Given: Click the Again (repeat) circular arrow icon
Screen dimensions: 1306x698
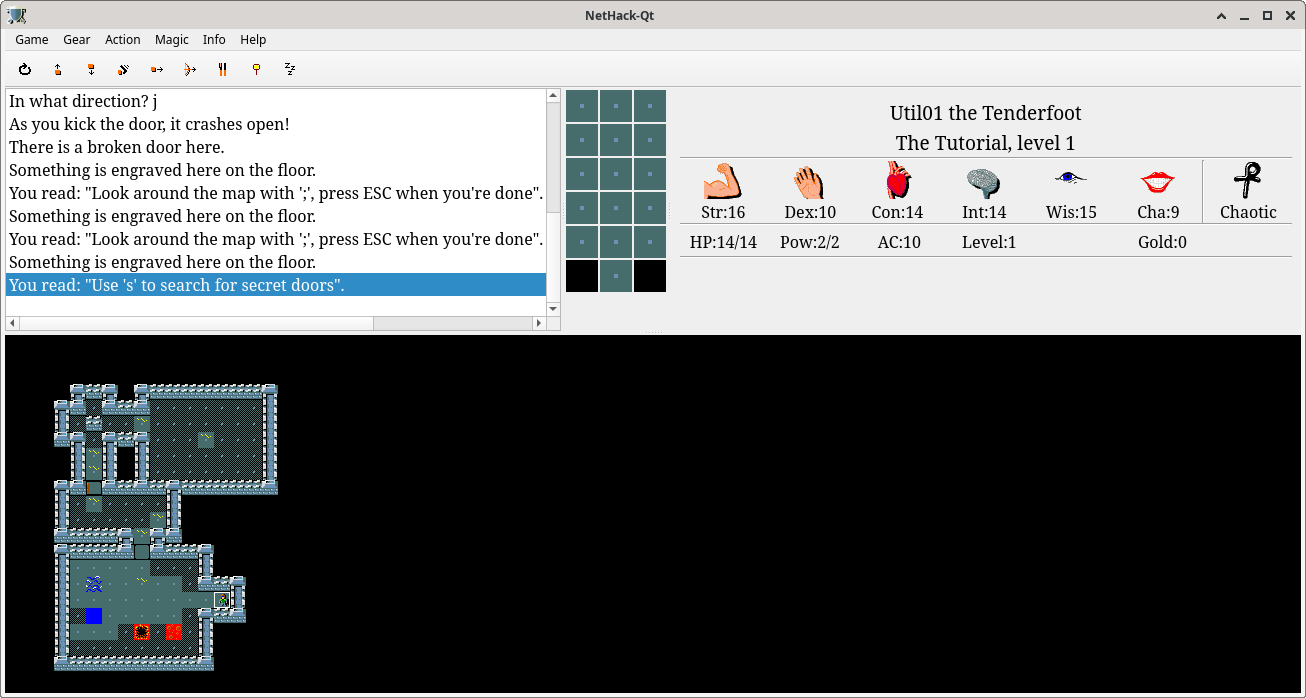Looking at the screenshot, I should click(x=25, y=69).
